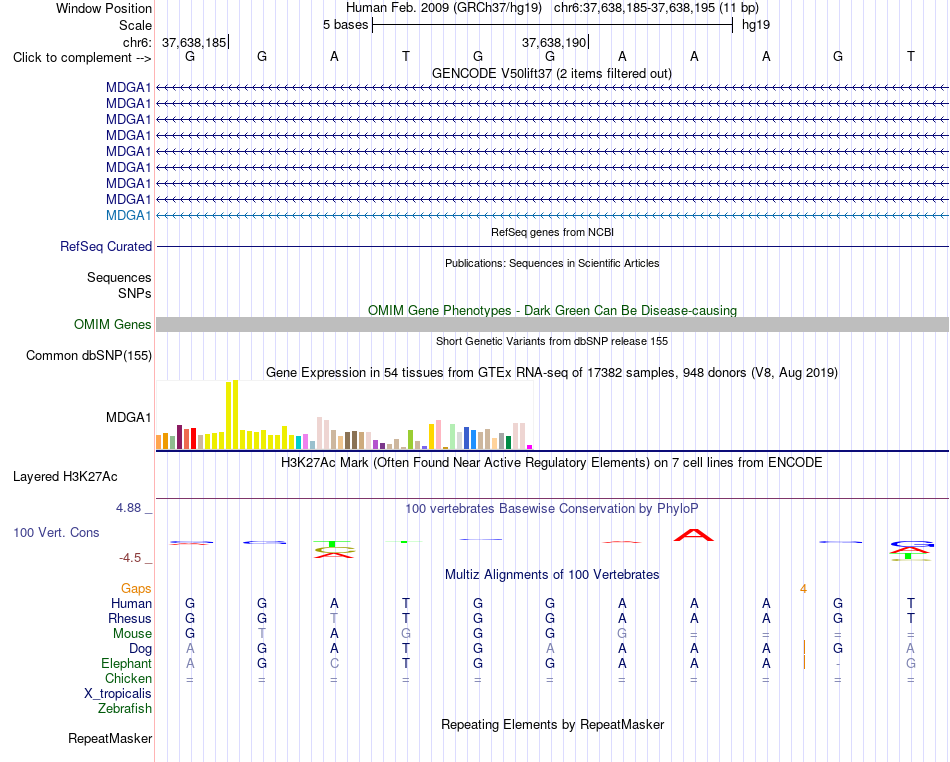Screen dimensions: 950x762
Task: Click the Chicken species label
Action: [x=128, y=678]
